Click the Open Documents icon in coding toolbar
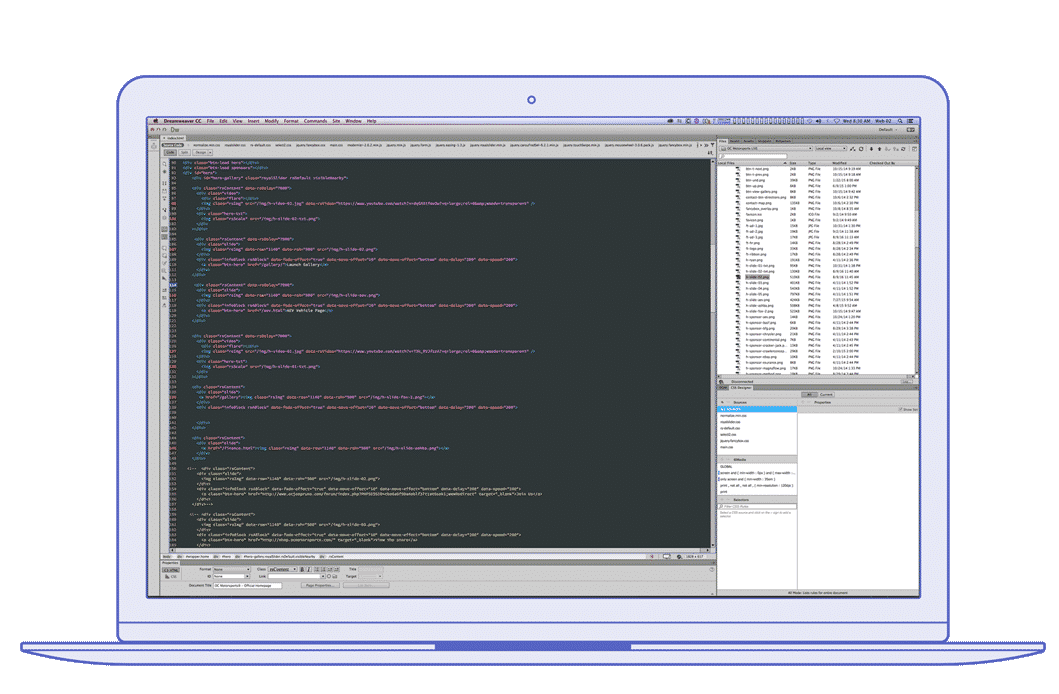The image size is (1059, 694). click(x=164, y=163)
